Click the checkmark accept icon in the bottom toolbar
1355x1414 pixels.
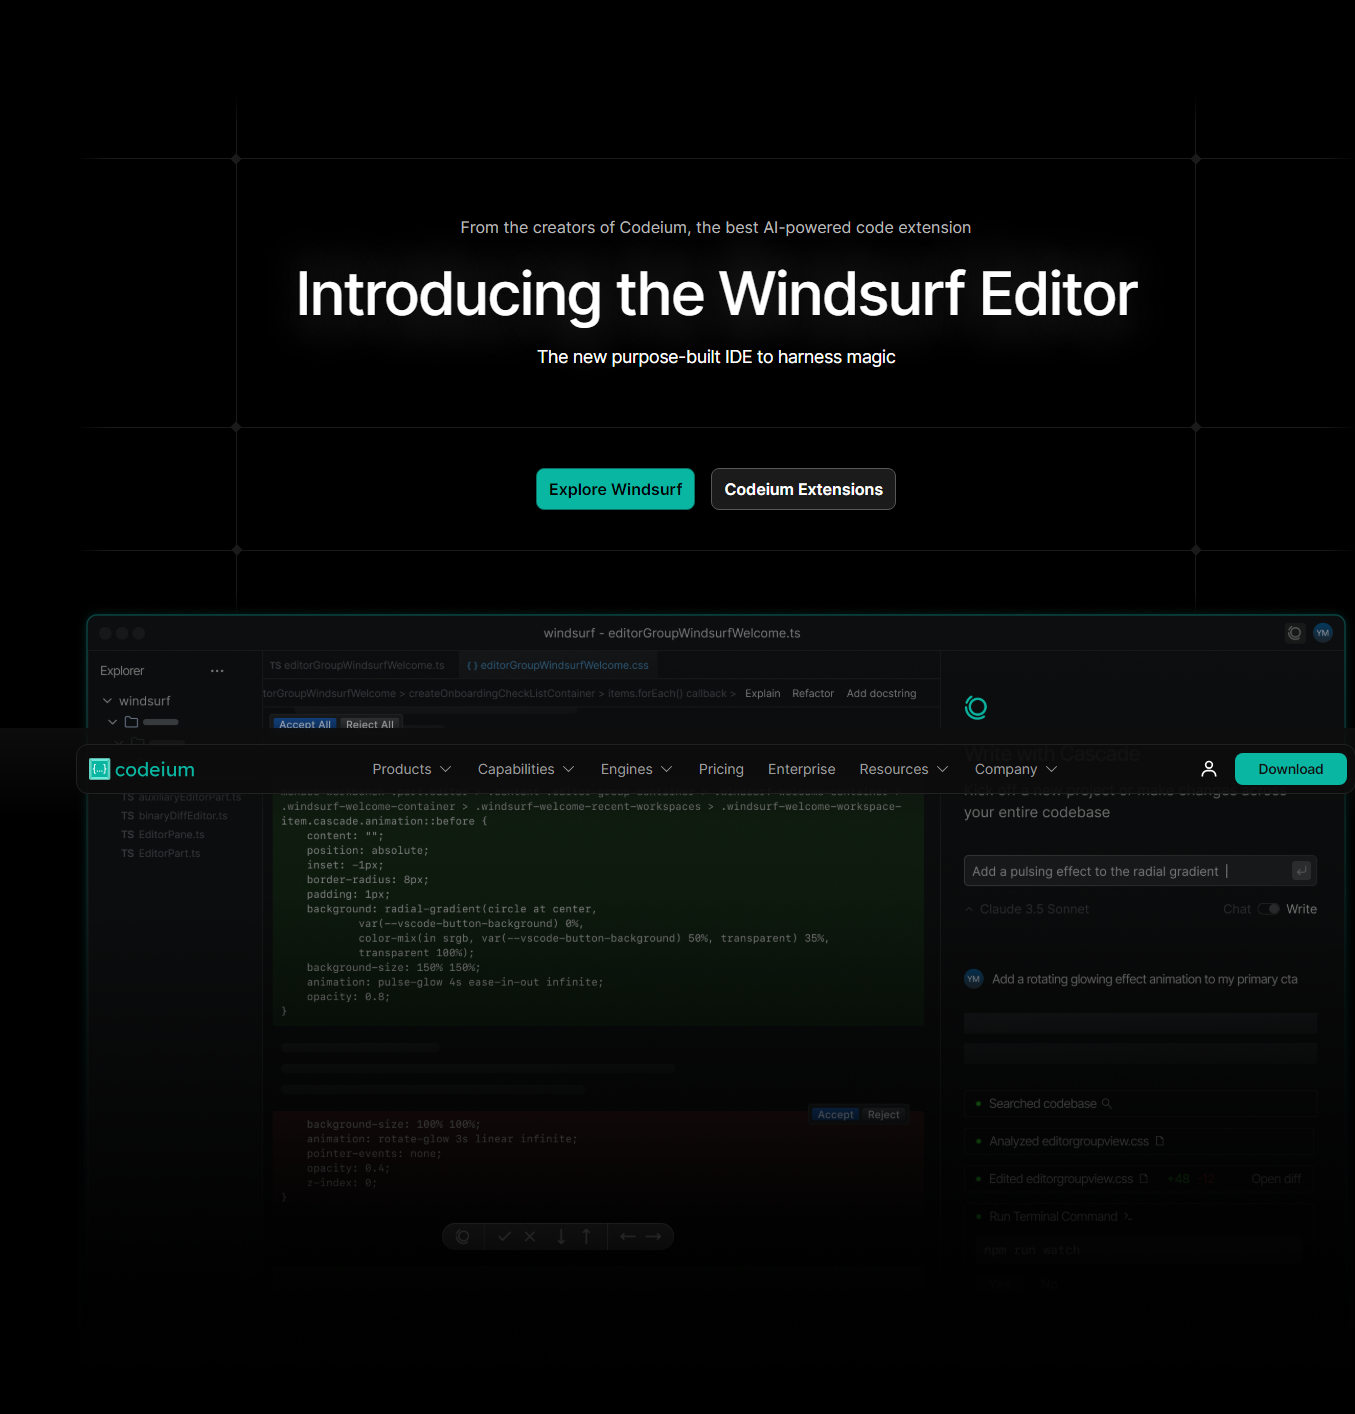click(504, 1237)
